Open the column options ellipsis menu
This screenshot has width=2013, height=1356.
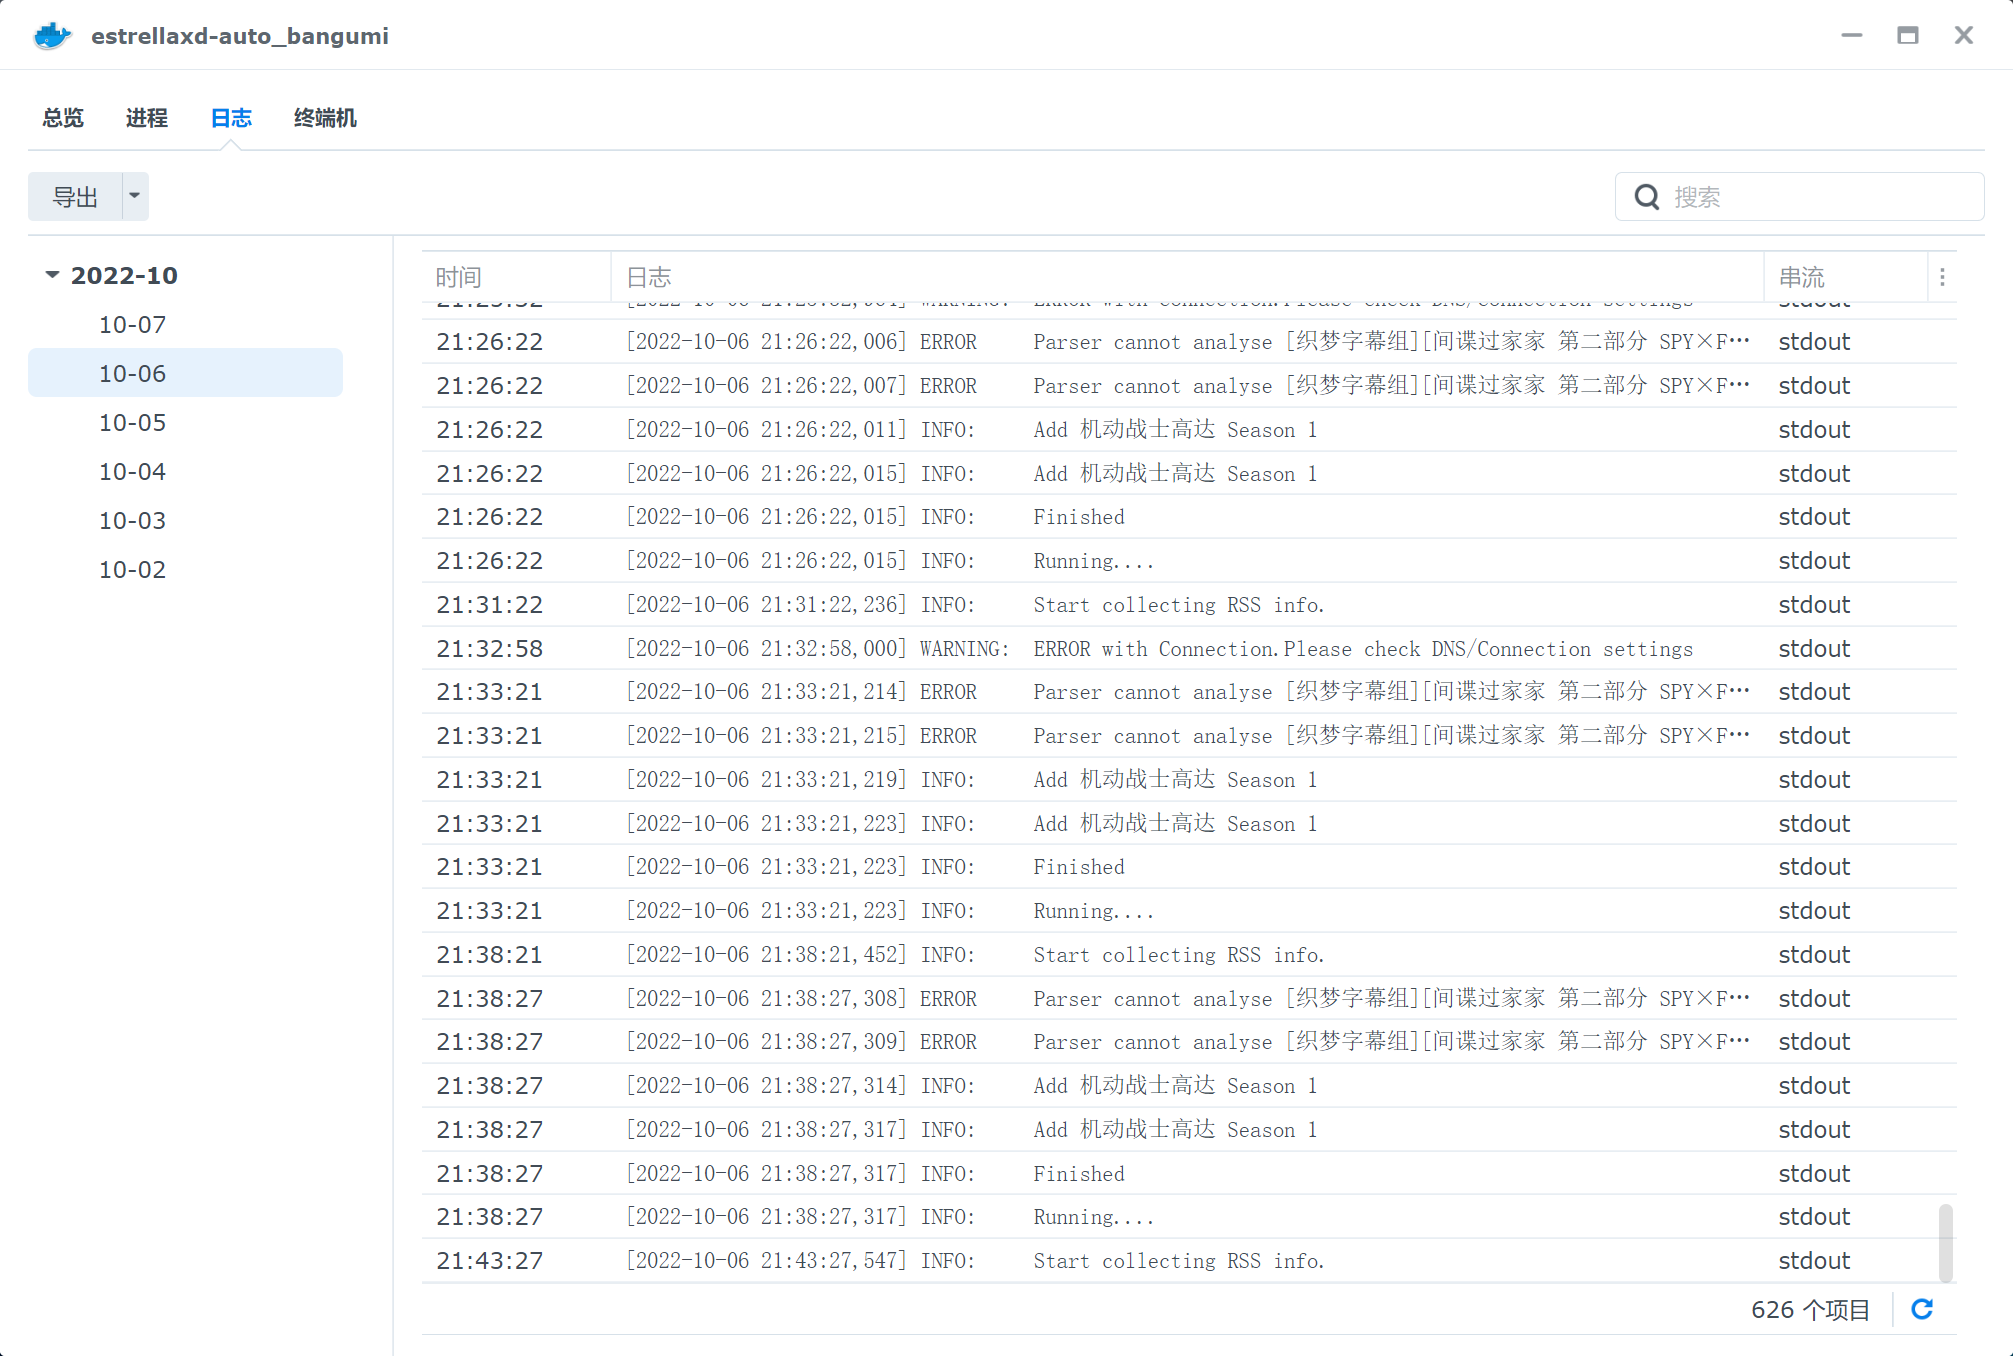pos(1941,276)
